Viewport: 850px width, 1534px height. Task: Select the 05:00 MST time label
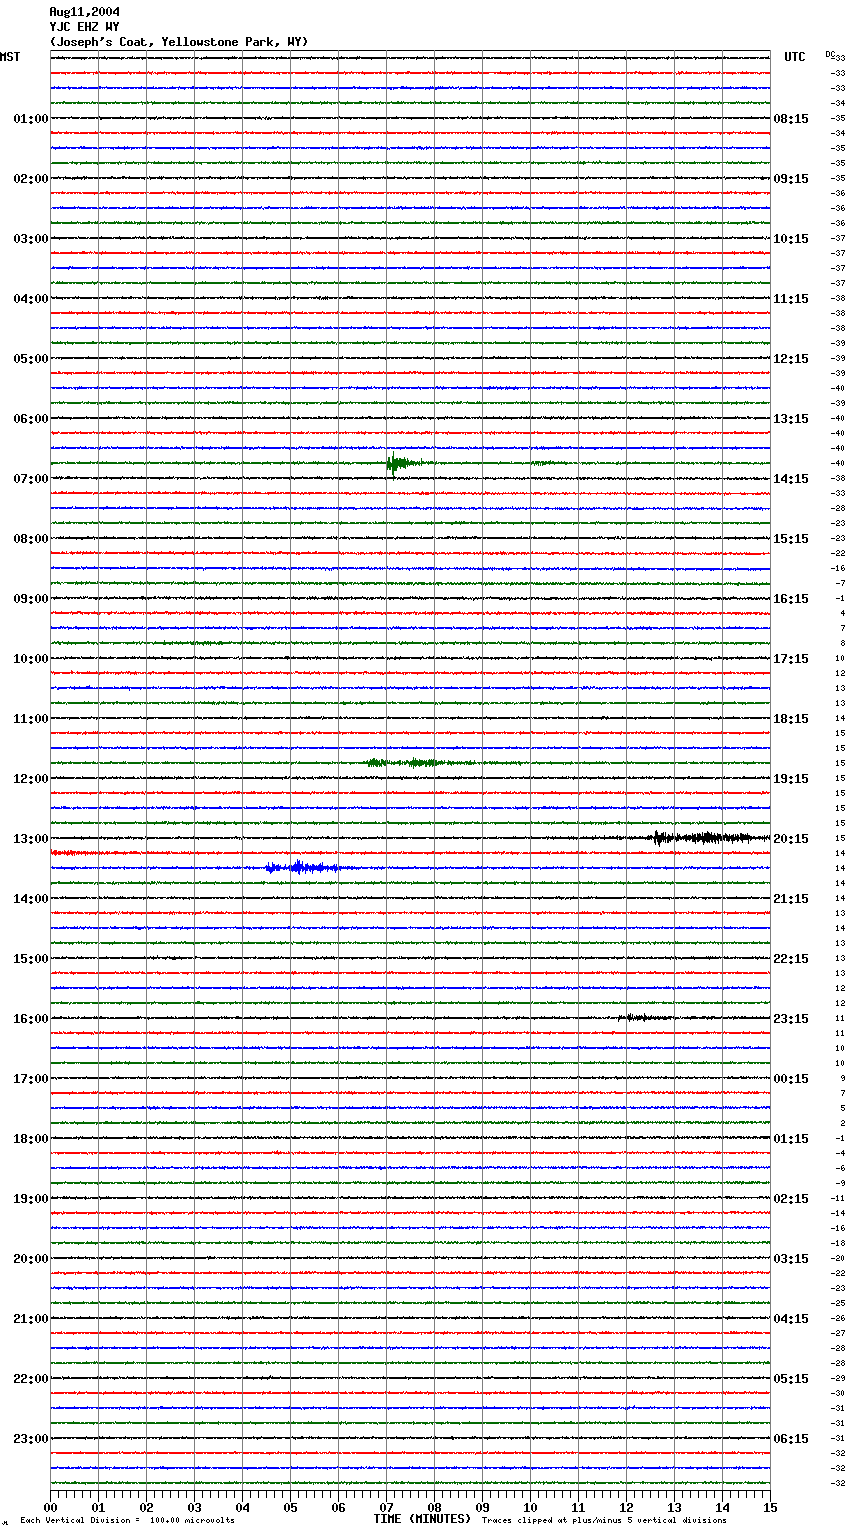tap(31, 359)
